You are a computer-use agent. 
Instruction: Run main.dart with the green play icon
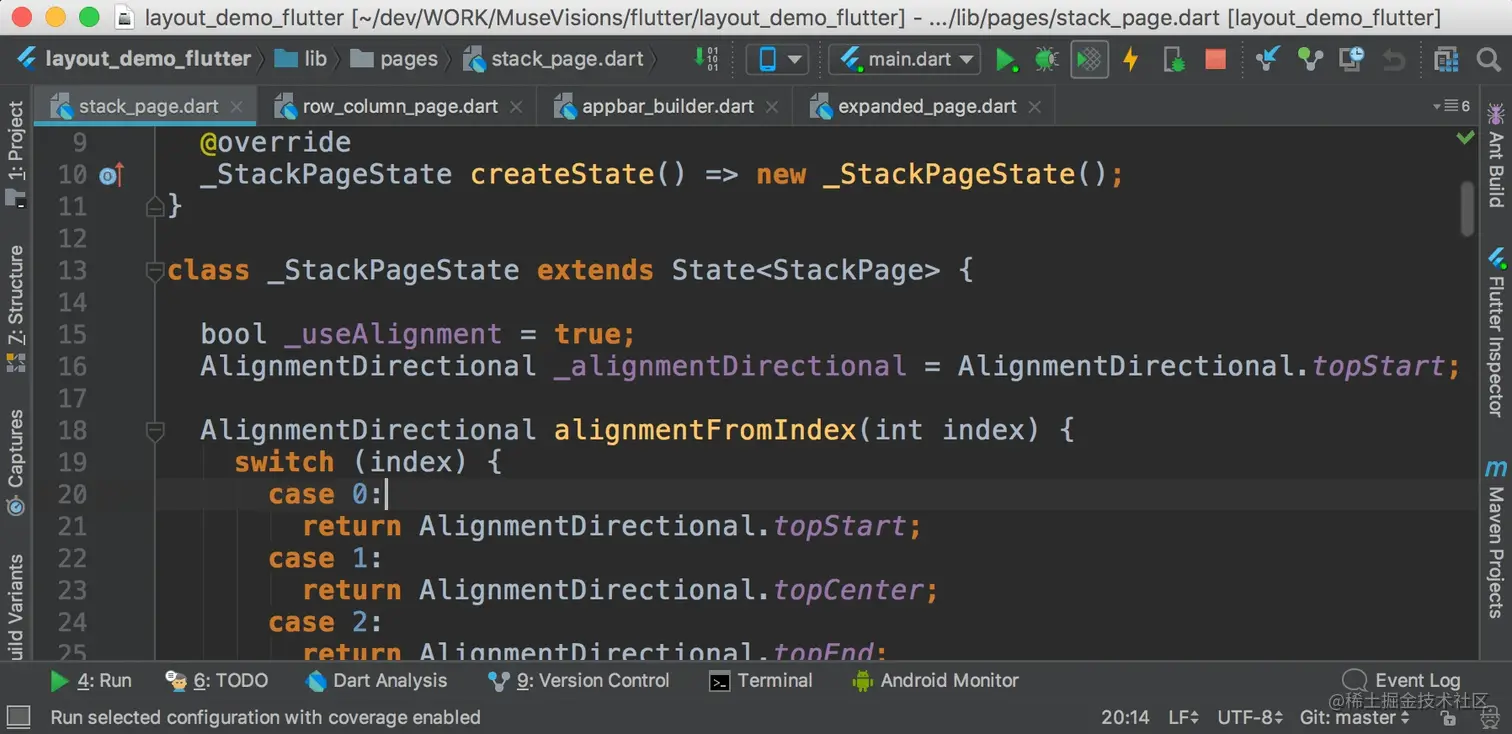click(1005, 60)
